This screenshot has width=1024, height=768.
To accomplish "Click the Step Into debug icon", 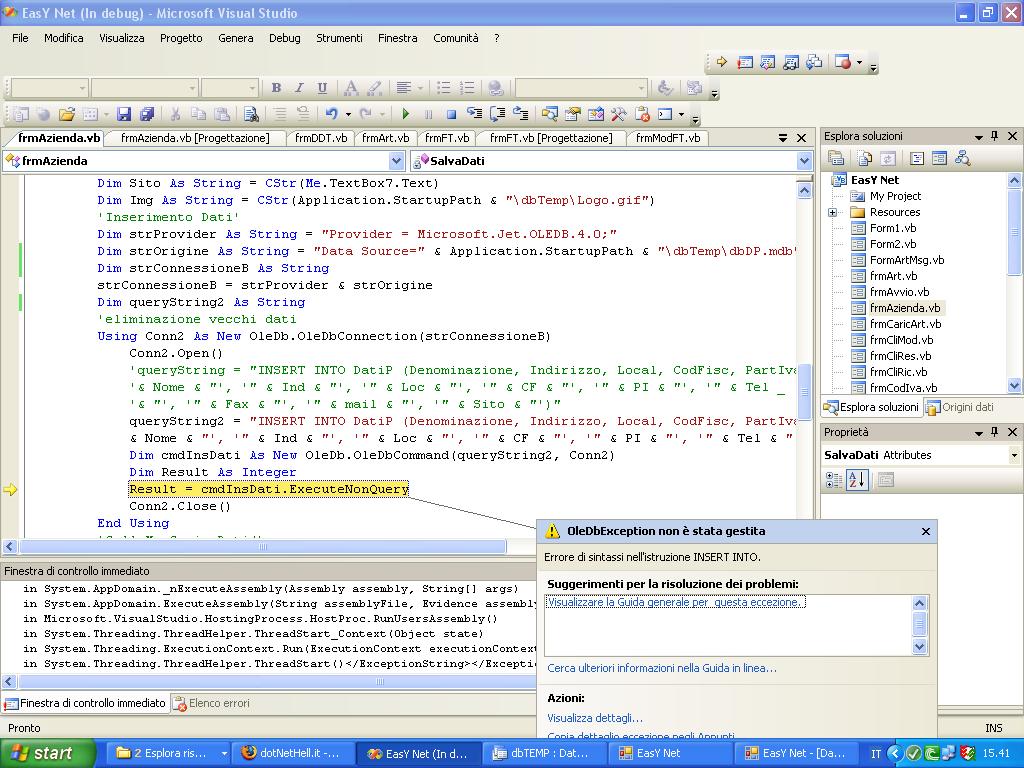I will click(474, 114).
